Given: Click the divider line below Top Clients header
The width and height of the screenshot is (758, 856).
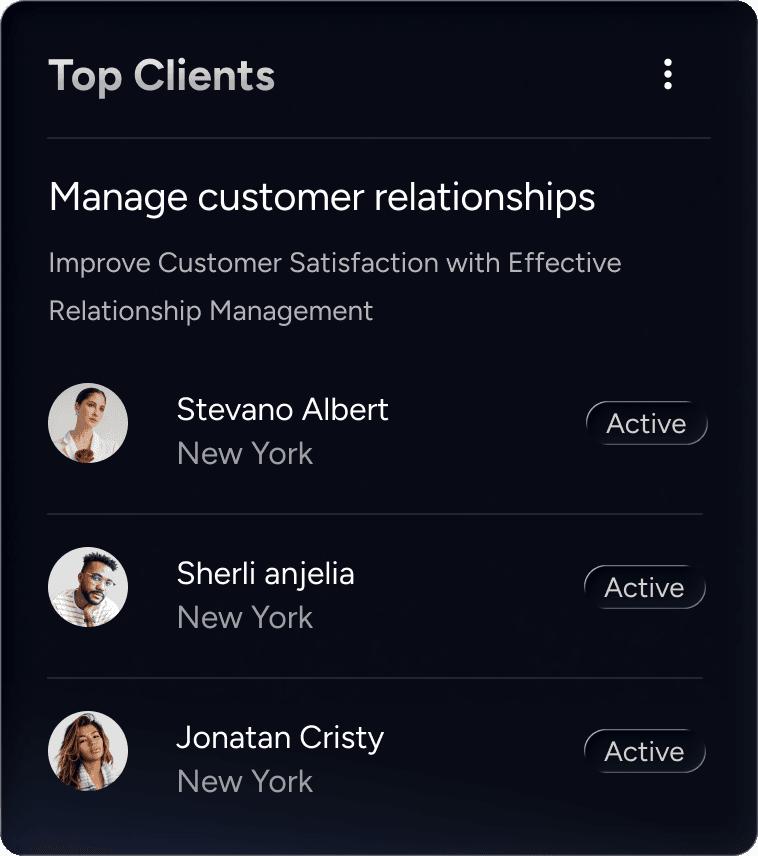Looking at the screenshot, I should tap(378, 137).
